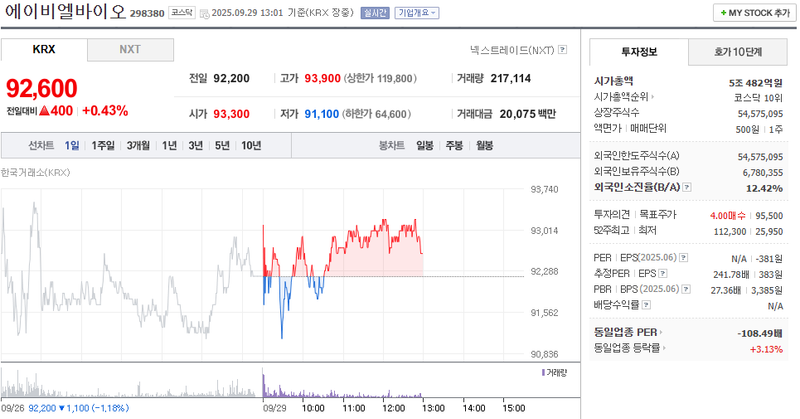Select the 호가10단계 tab

(x=738, y=52)
